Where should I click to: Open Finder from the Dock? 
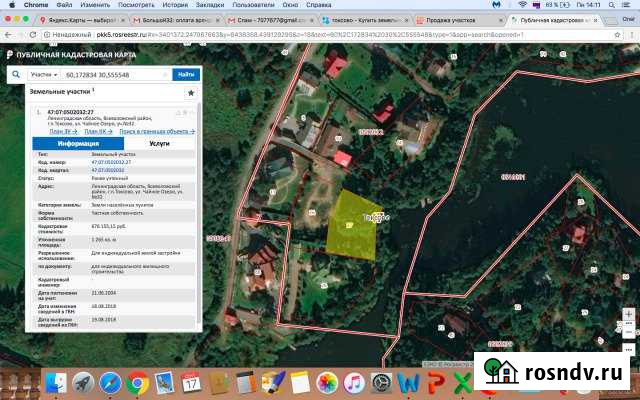[56, 382]
